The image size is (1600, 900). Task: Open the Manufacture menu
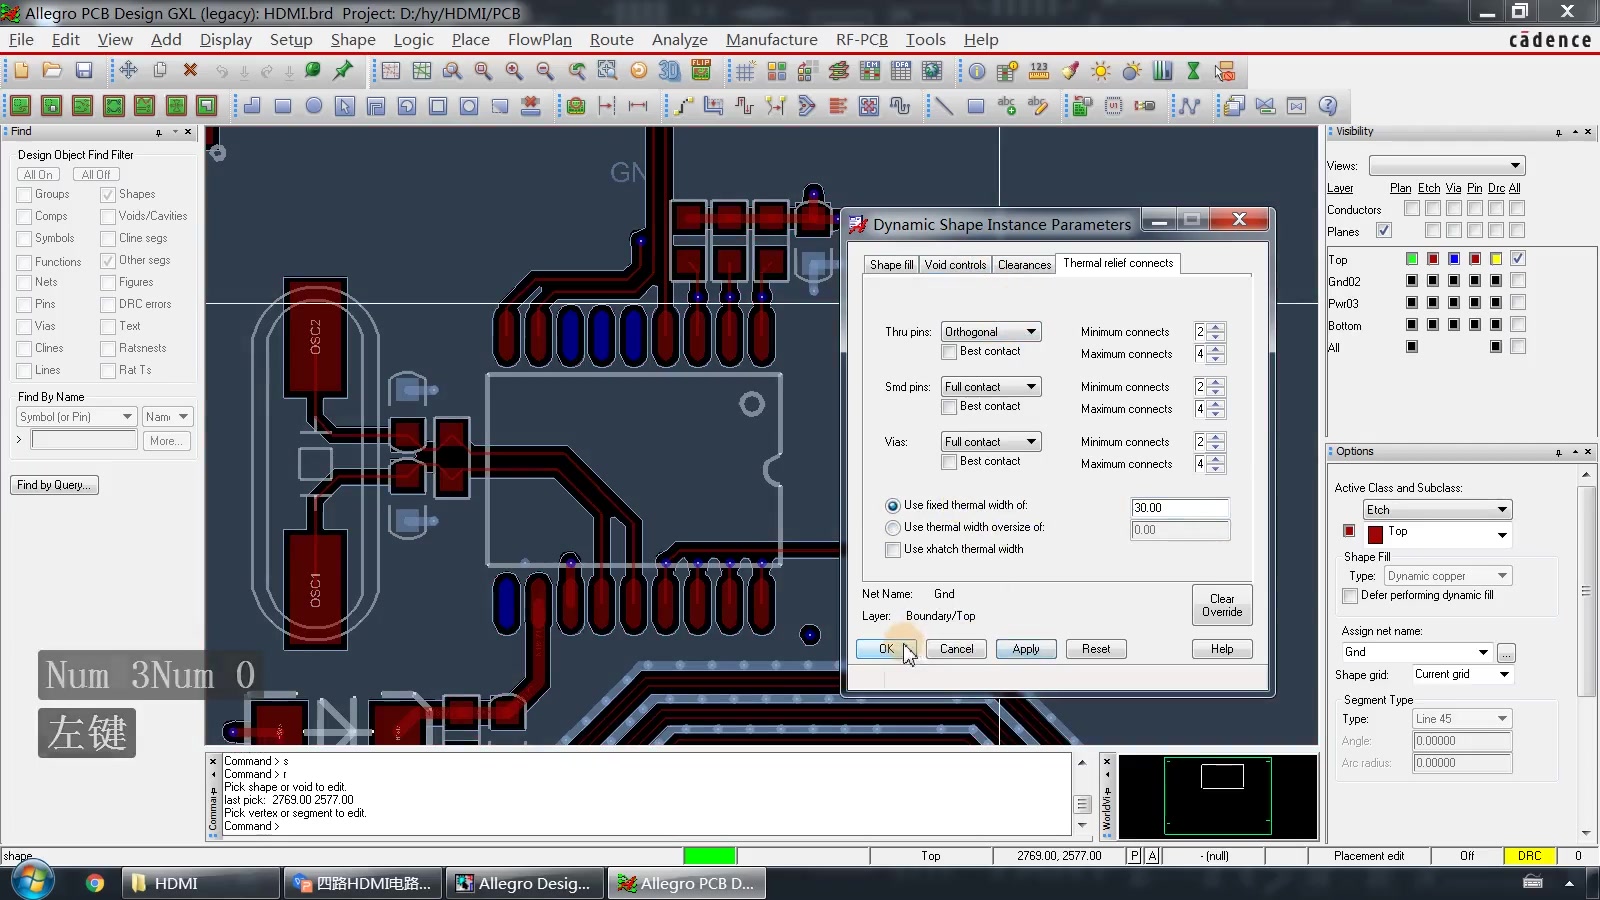coord(771,40)
